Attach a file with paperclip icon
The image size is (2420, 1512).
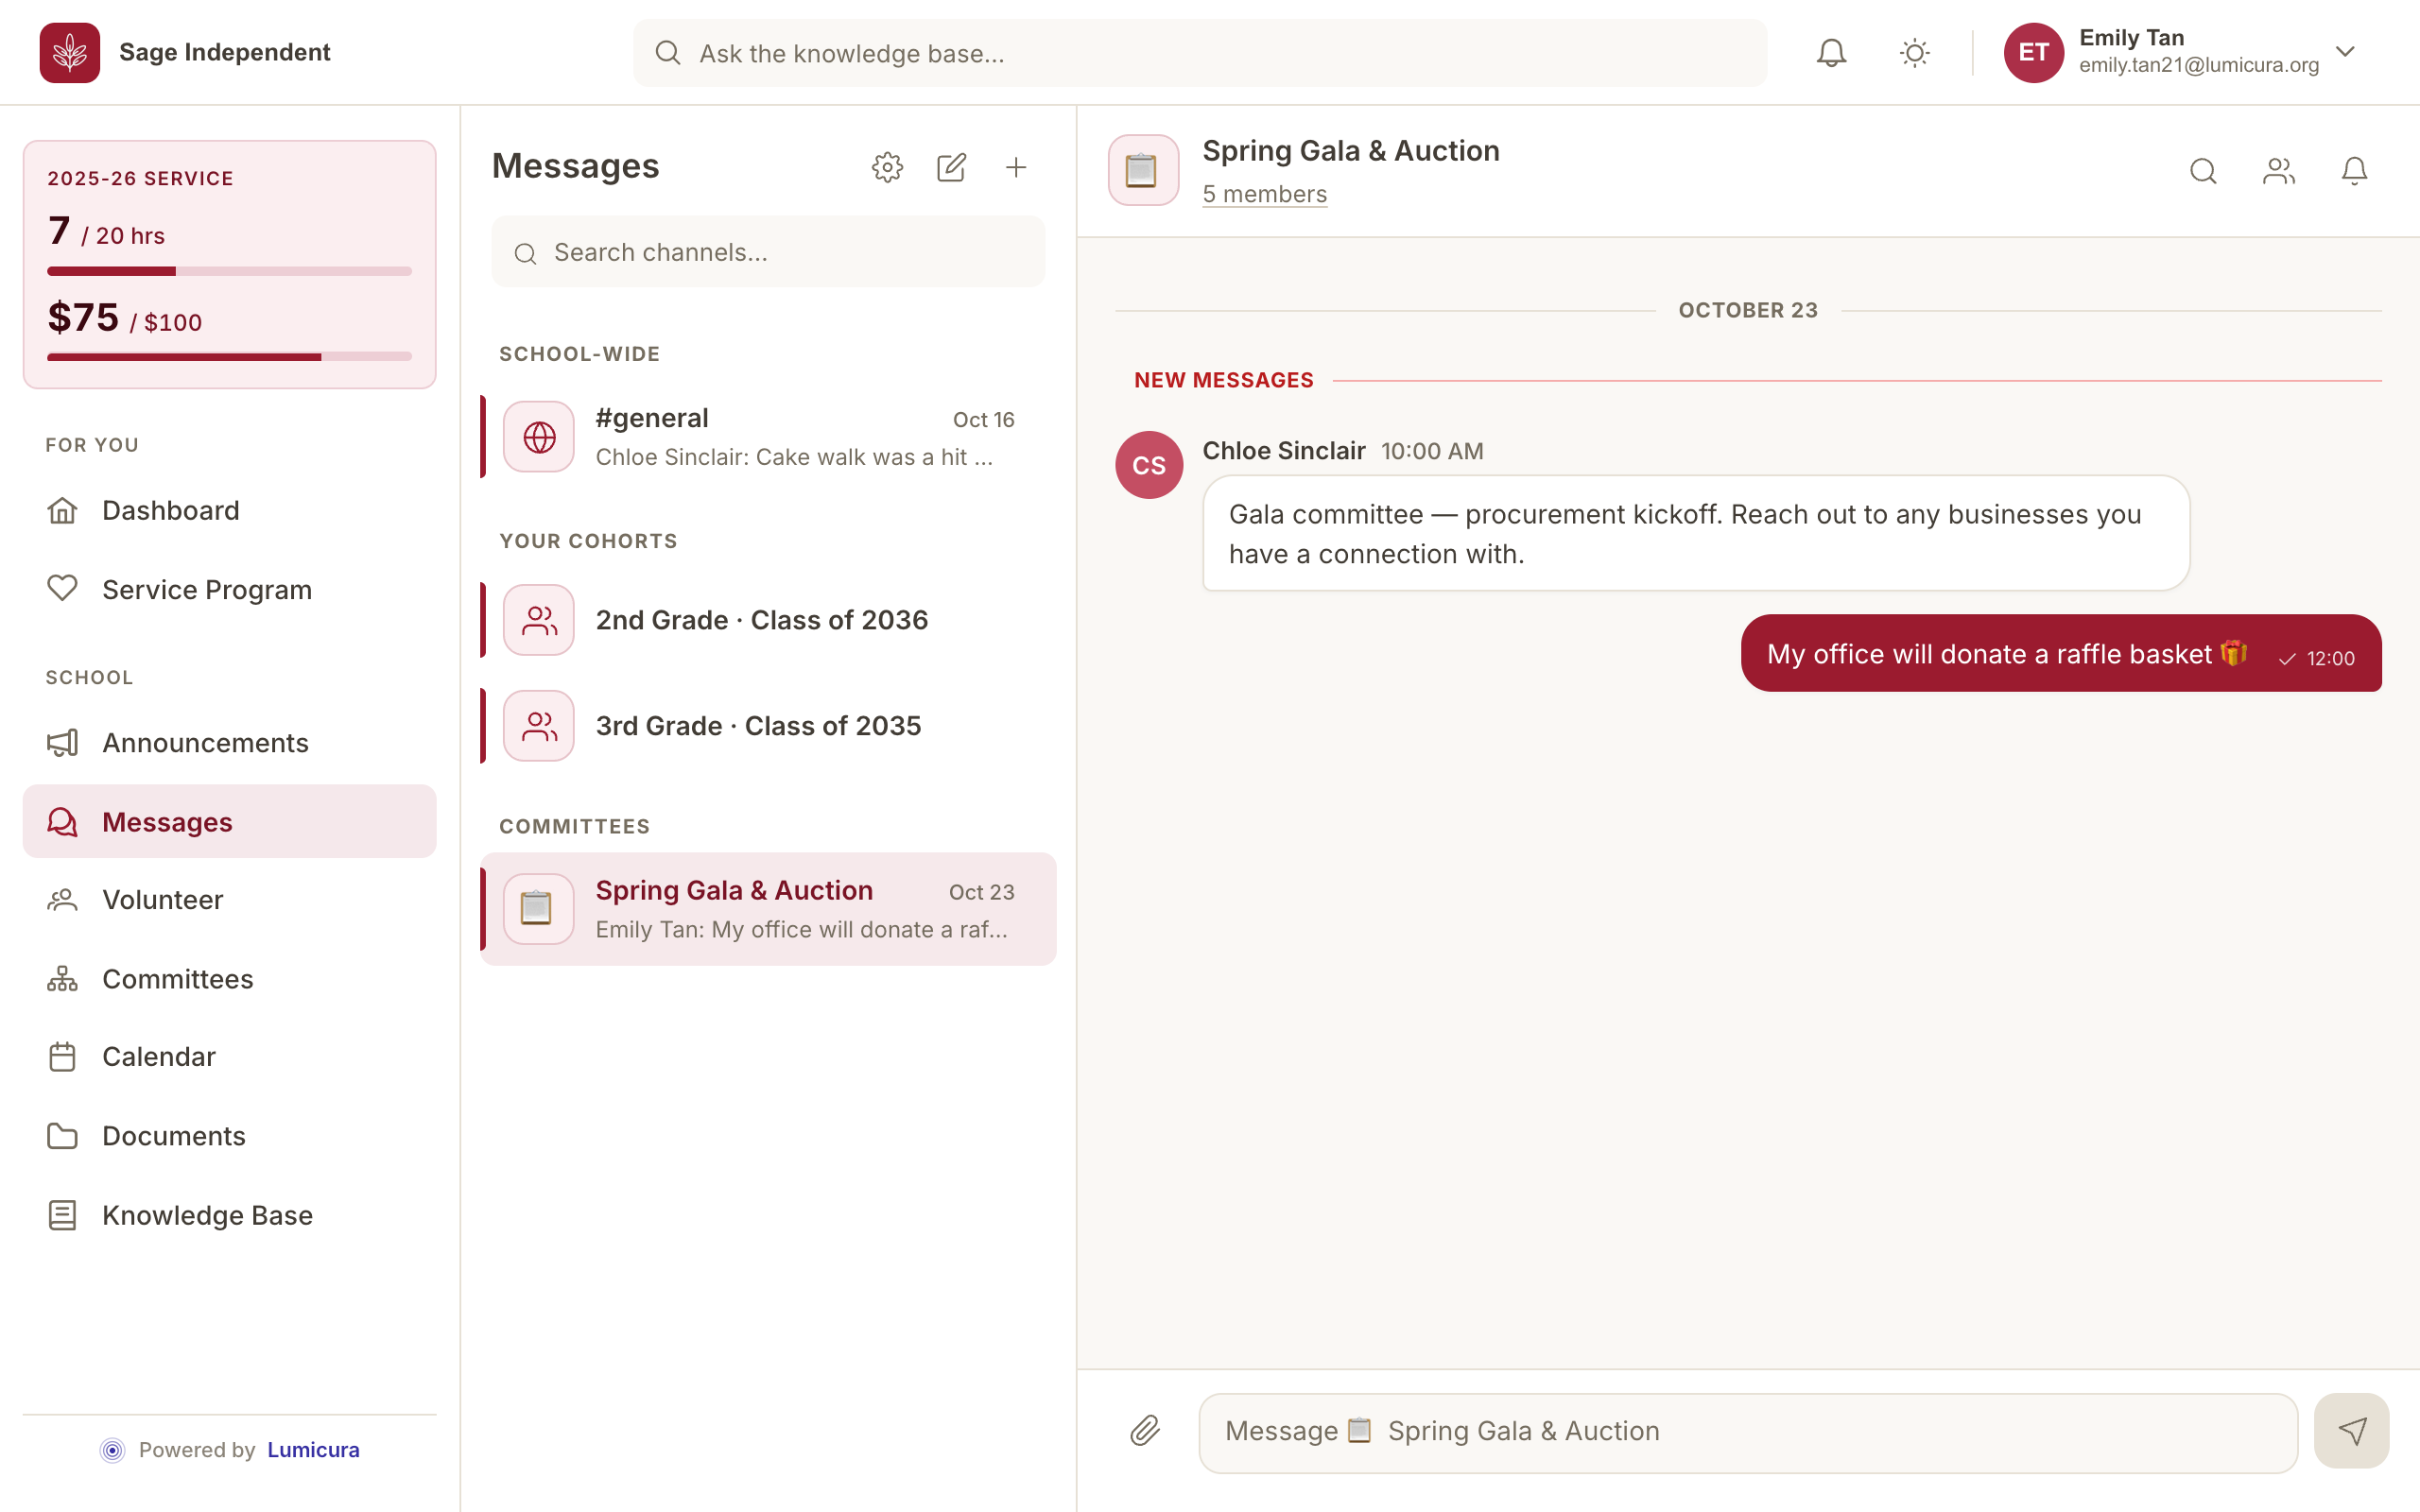coord(1145,1431)
